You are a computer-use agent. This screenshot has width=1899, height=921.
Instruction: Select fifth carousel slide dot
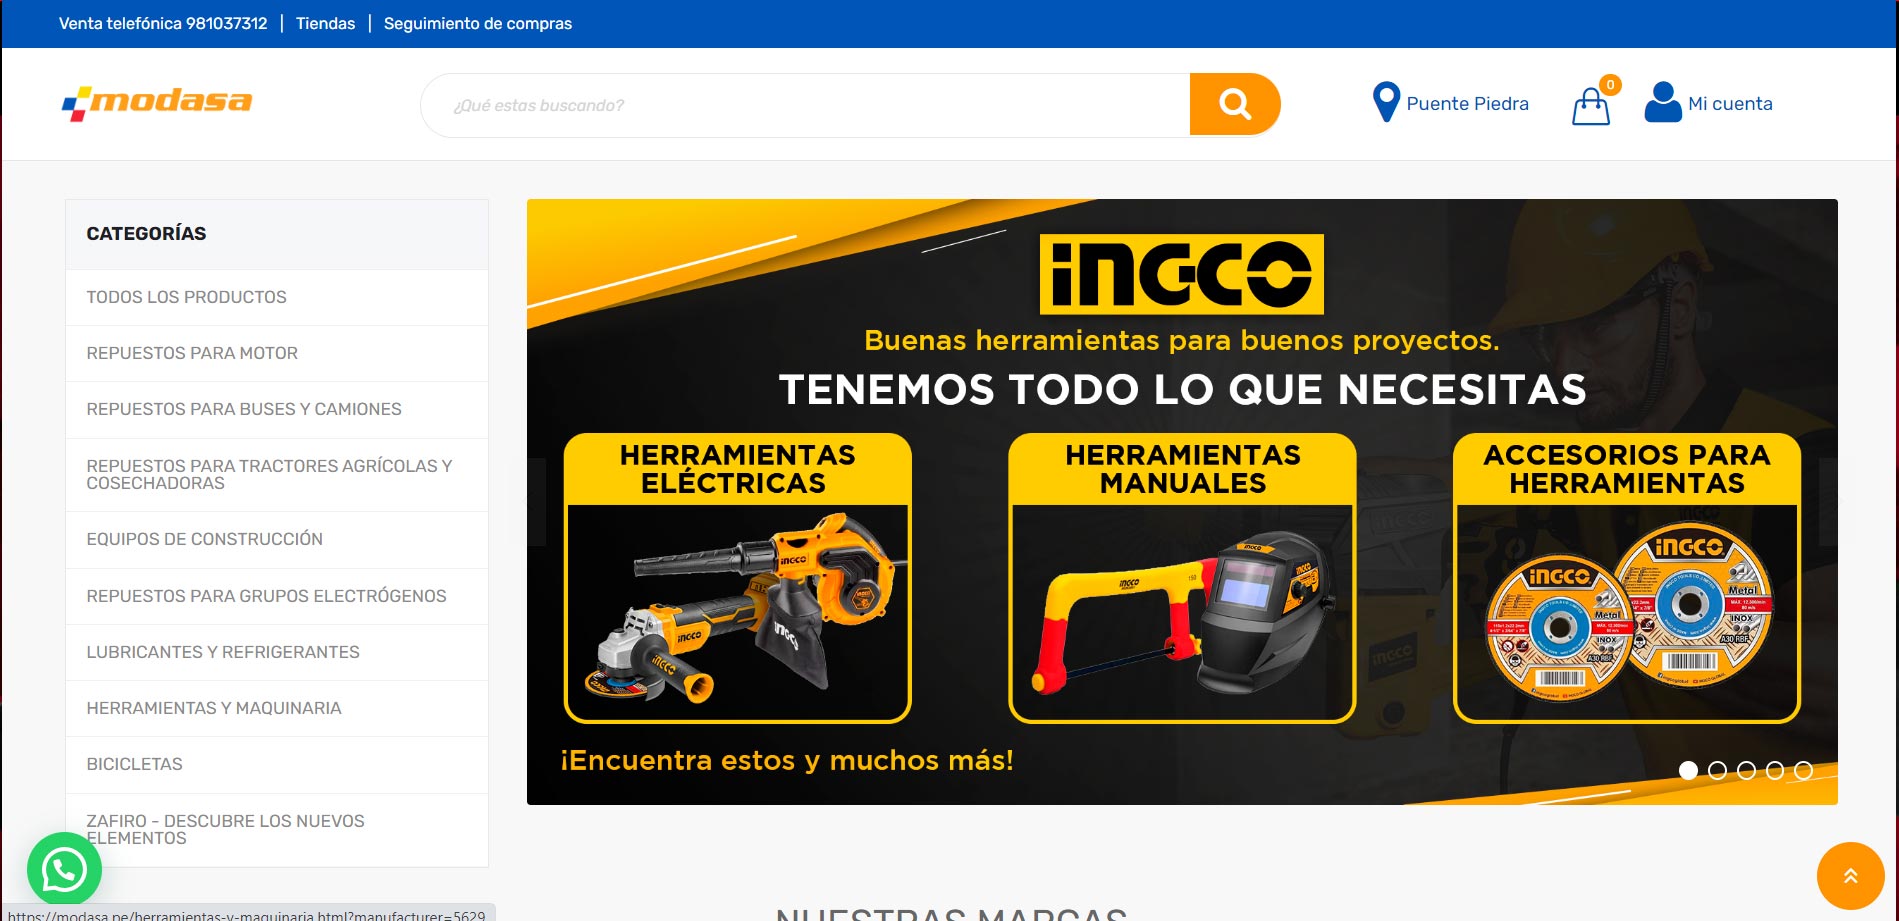pyautogui.click(x=1803, y=770)
